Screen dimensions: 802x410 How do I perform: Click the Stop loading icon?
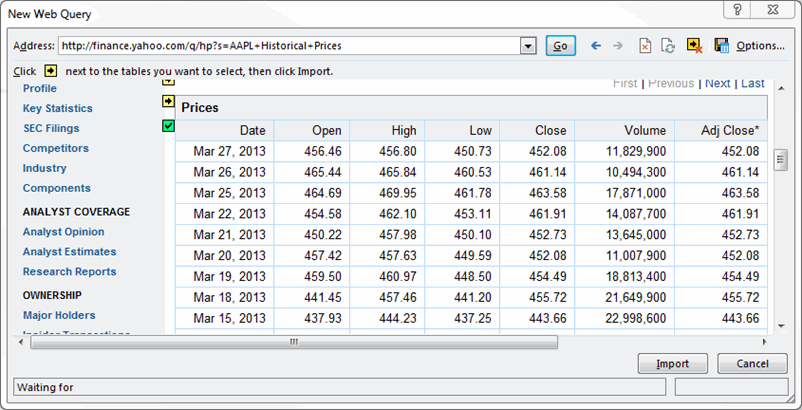(x=645, y=46)
